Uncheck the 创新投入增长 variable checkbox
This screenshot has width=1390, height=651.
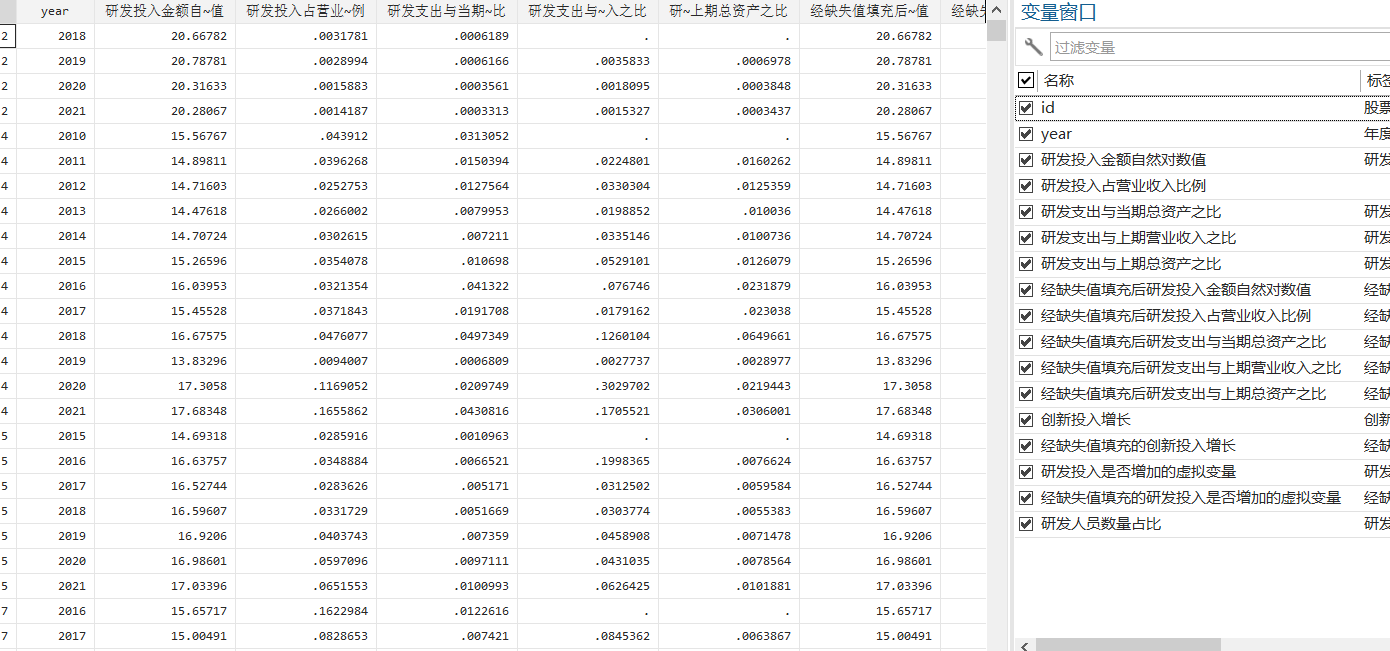tap(1026, 420)
